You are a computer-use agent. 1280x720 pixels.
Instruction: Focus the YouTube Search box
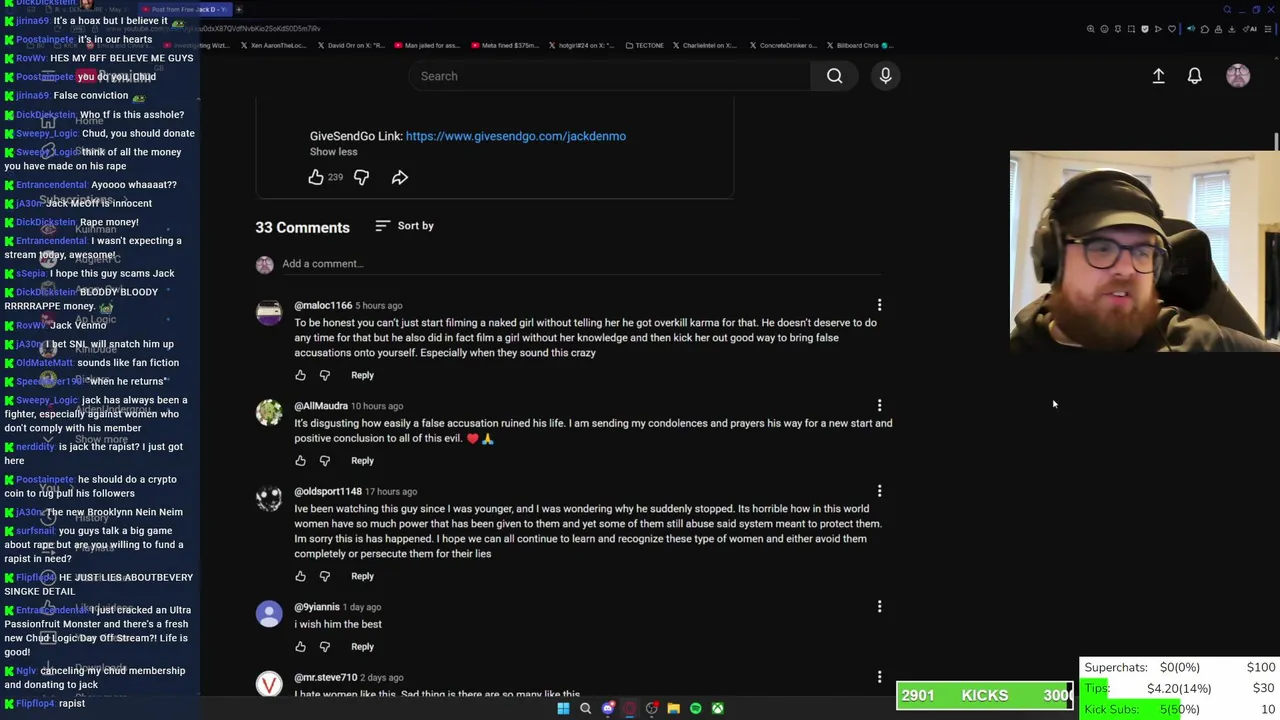tap(610, 76)
